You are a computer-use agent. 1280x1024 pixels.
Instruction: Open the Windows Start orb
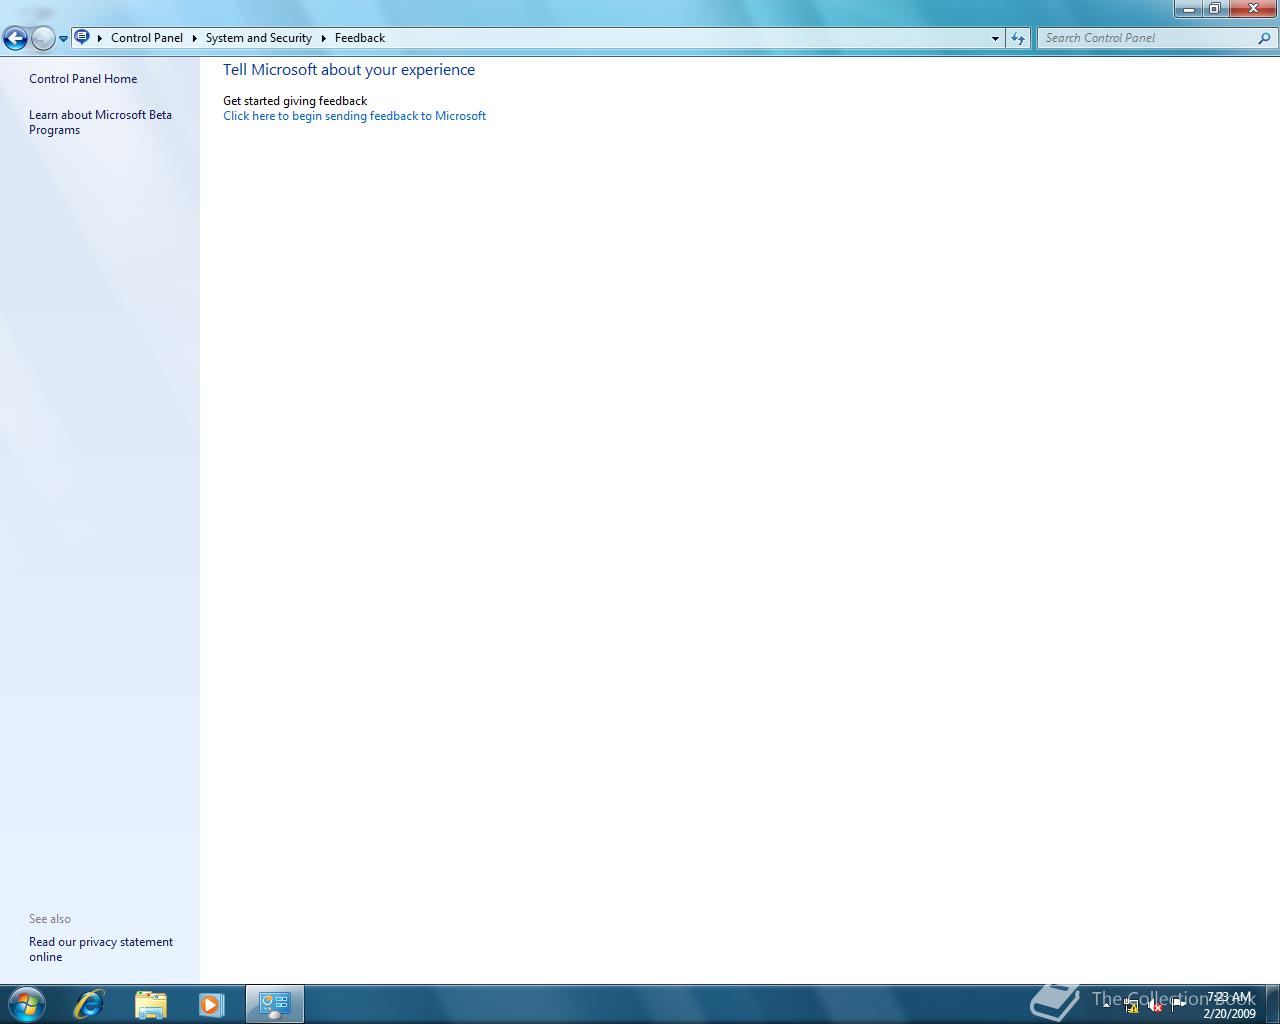(x=26, y=1004)
